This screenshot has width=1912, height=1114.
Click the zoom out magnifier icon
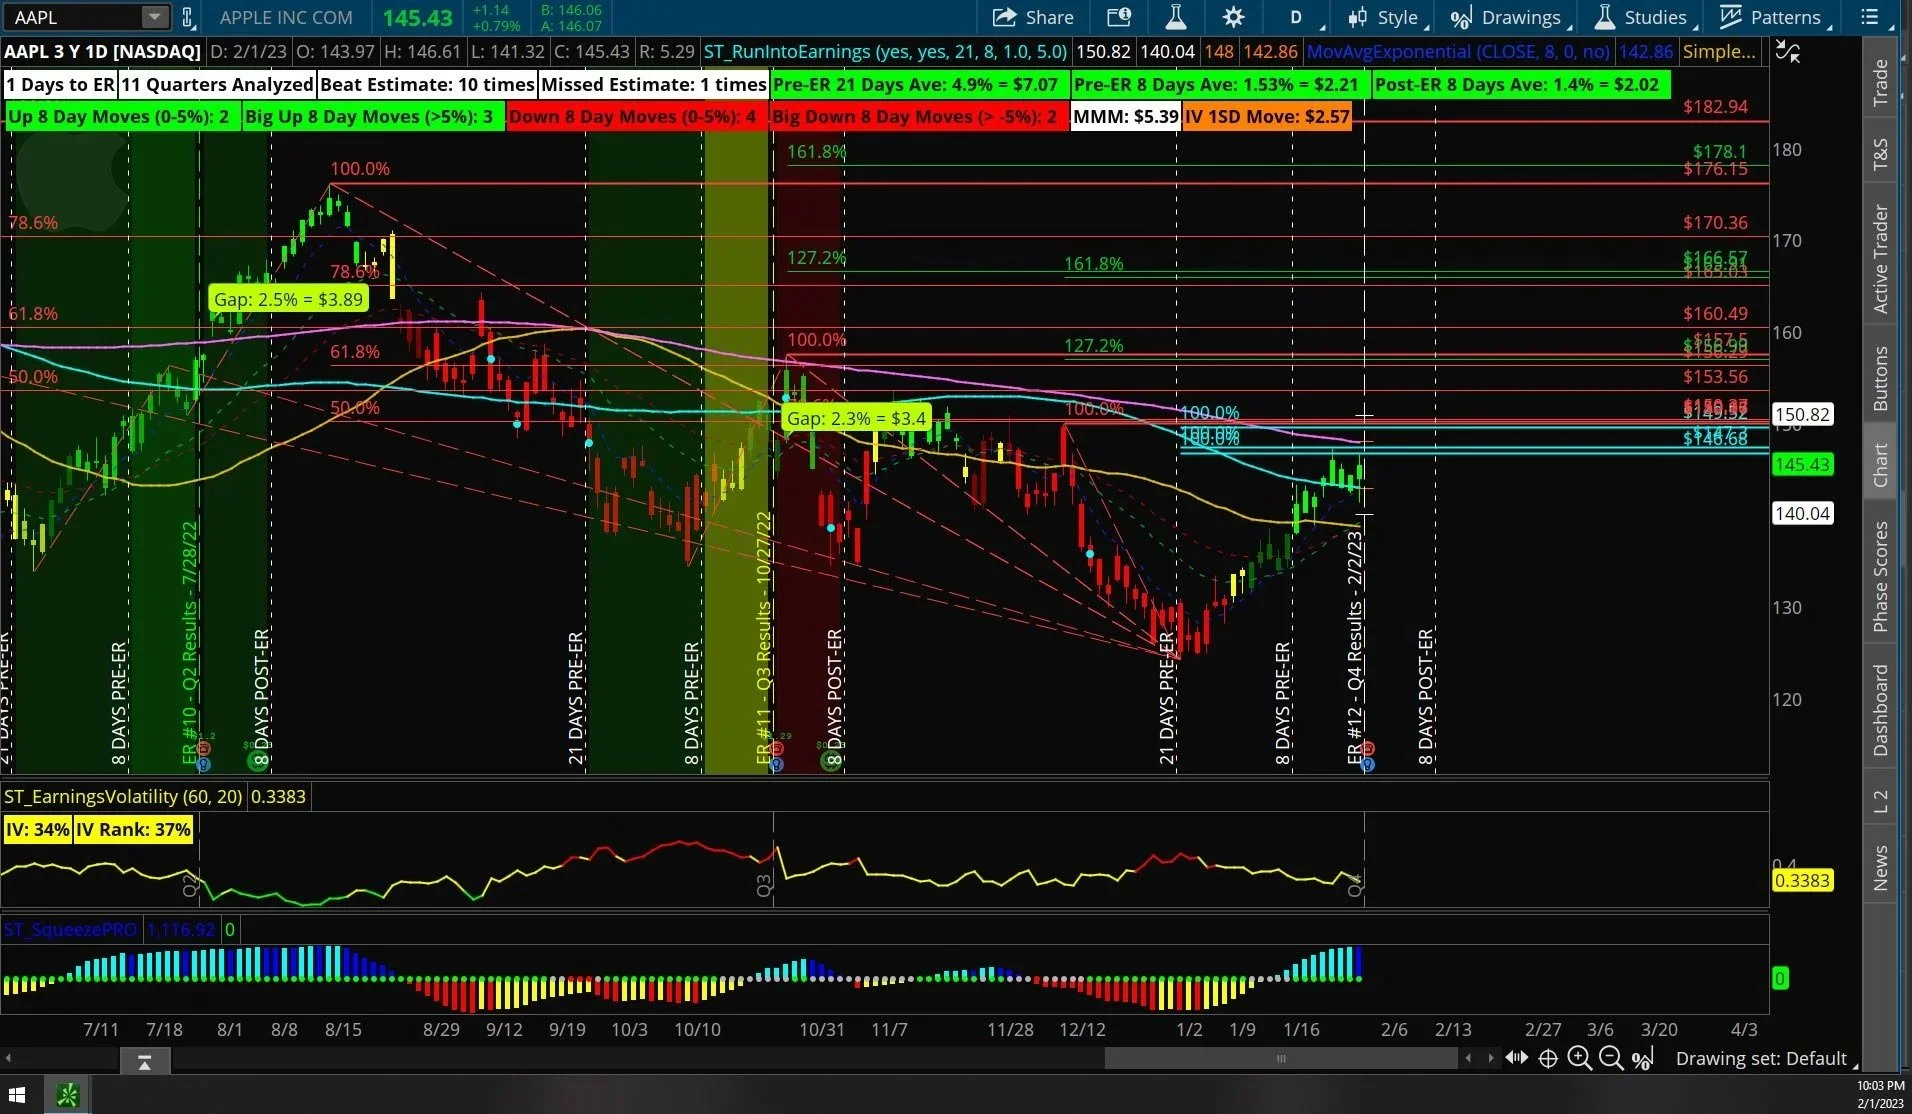[x=1611, y=1058]
